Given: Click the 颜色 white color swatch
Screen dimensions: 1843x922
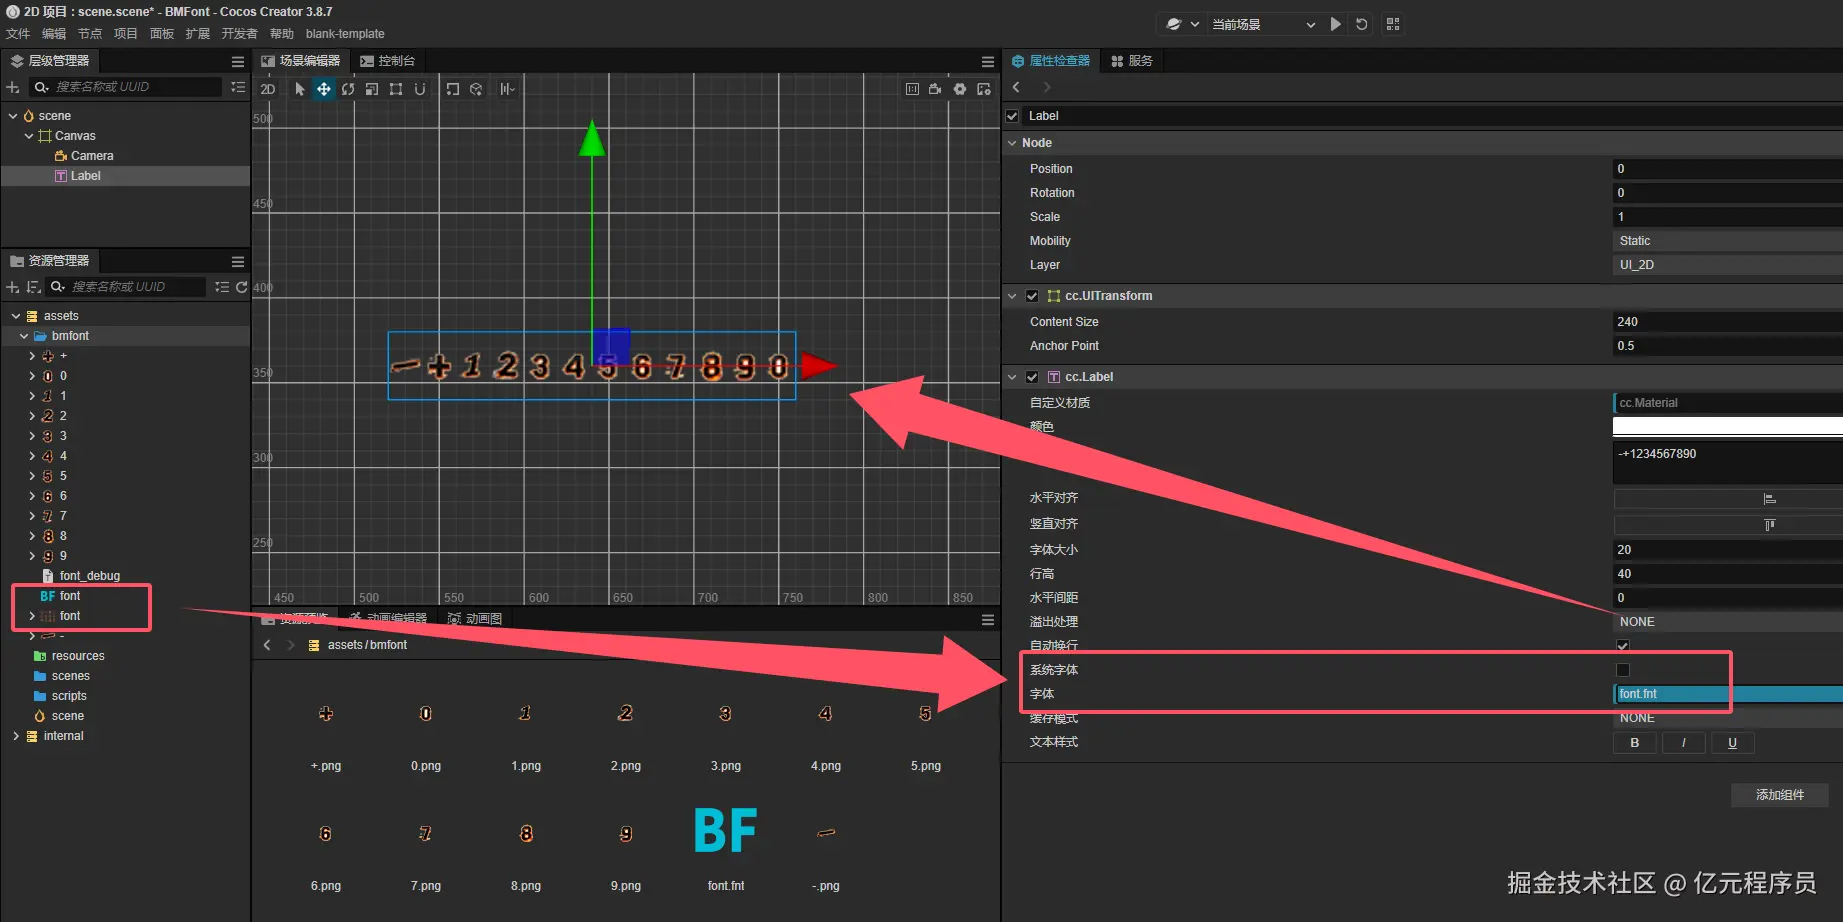Looking at the screenshot, I should coord(1727,427).
